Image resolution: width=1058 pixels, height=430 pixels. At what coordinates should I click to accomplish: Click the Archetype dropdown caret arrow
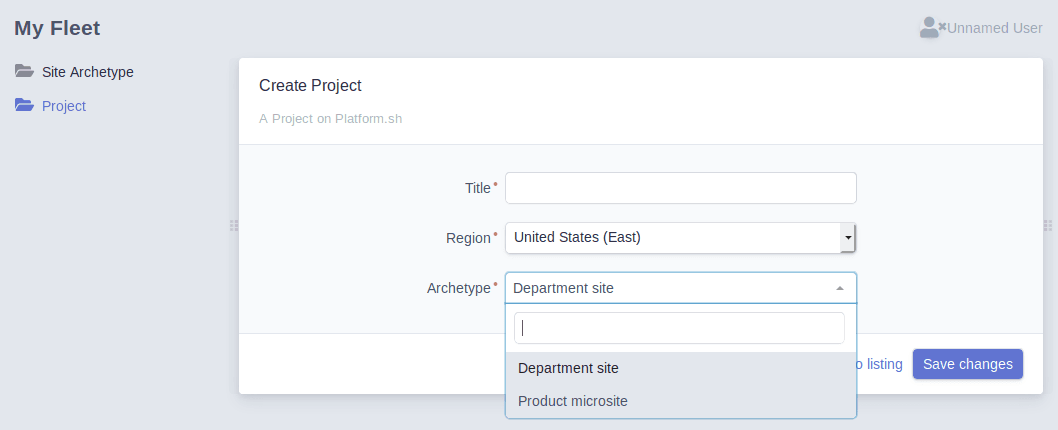pos(840,289)
